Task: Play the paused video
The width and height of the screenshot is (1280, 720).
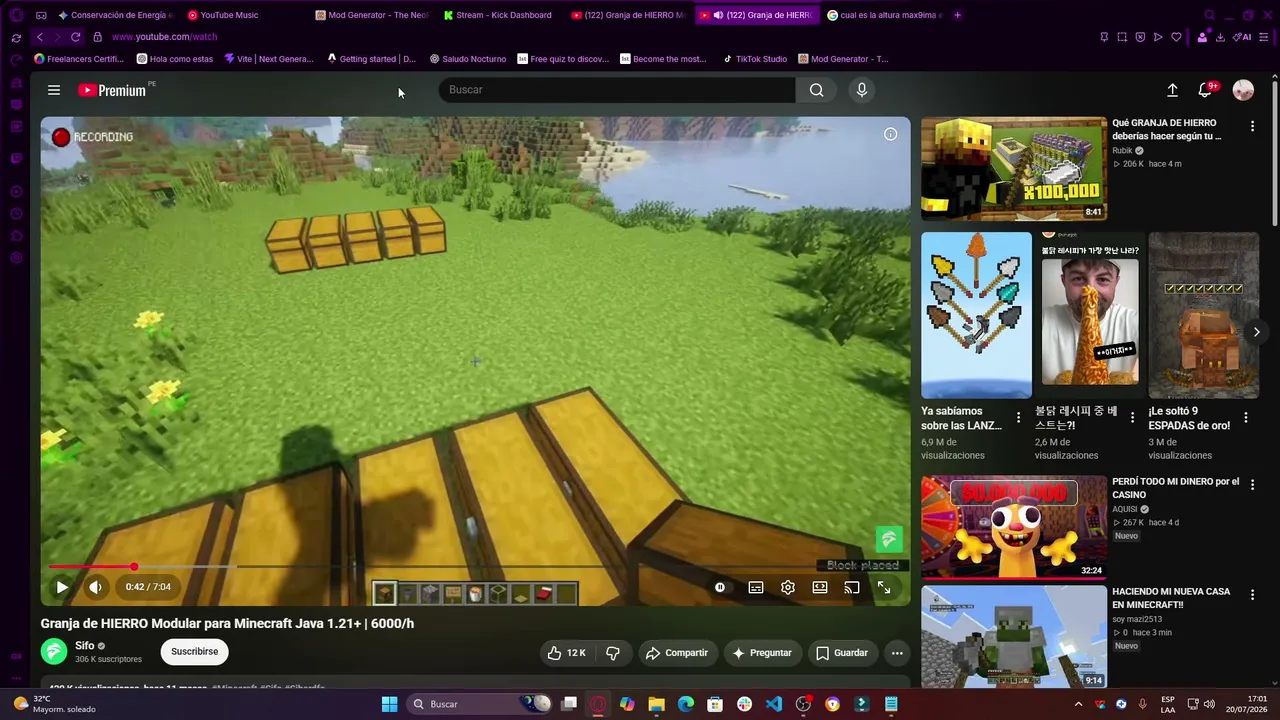Action: click(x=62, y=587)
